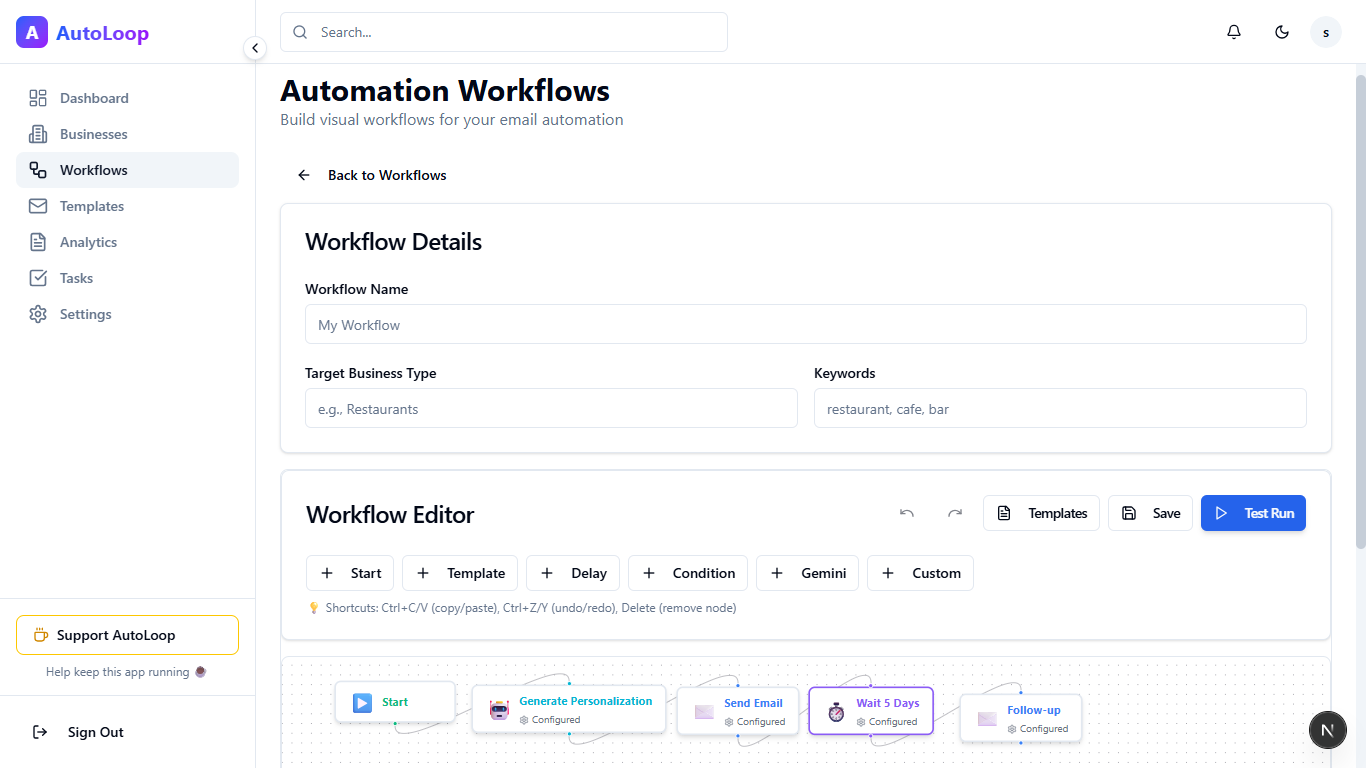
Task: Toggle dark mode with the moon icon
Action: (1281, 31)
